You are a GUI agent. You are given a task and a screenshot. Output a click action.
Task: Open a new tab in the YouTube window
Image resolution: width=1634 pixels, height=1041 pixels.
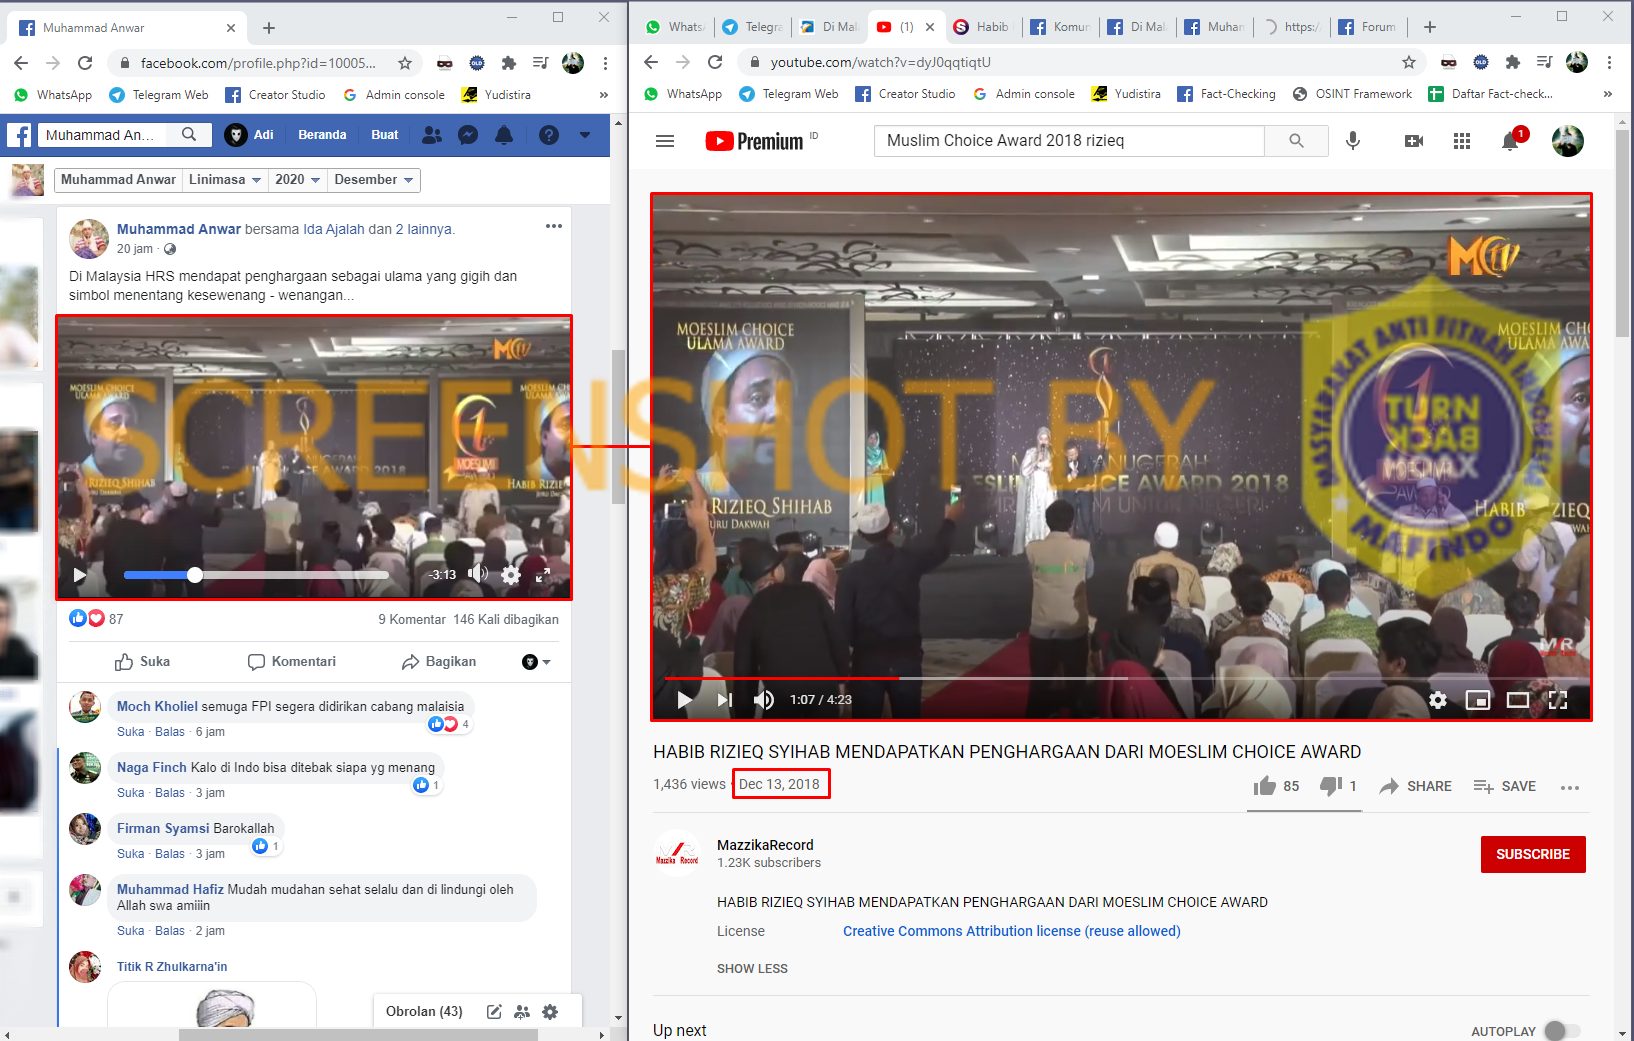coord(1430,27)
